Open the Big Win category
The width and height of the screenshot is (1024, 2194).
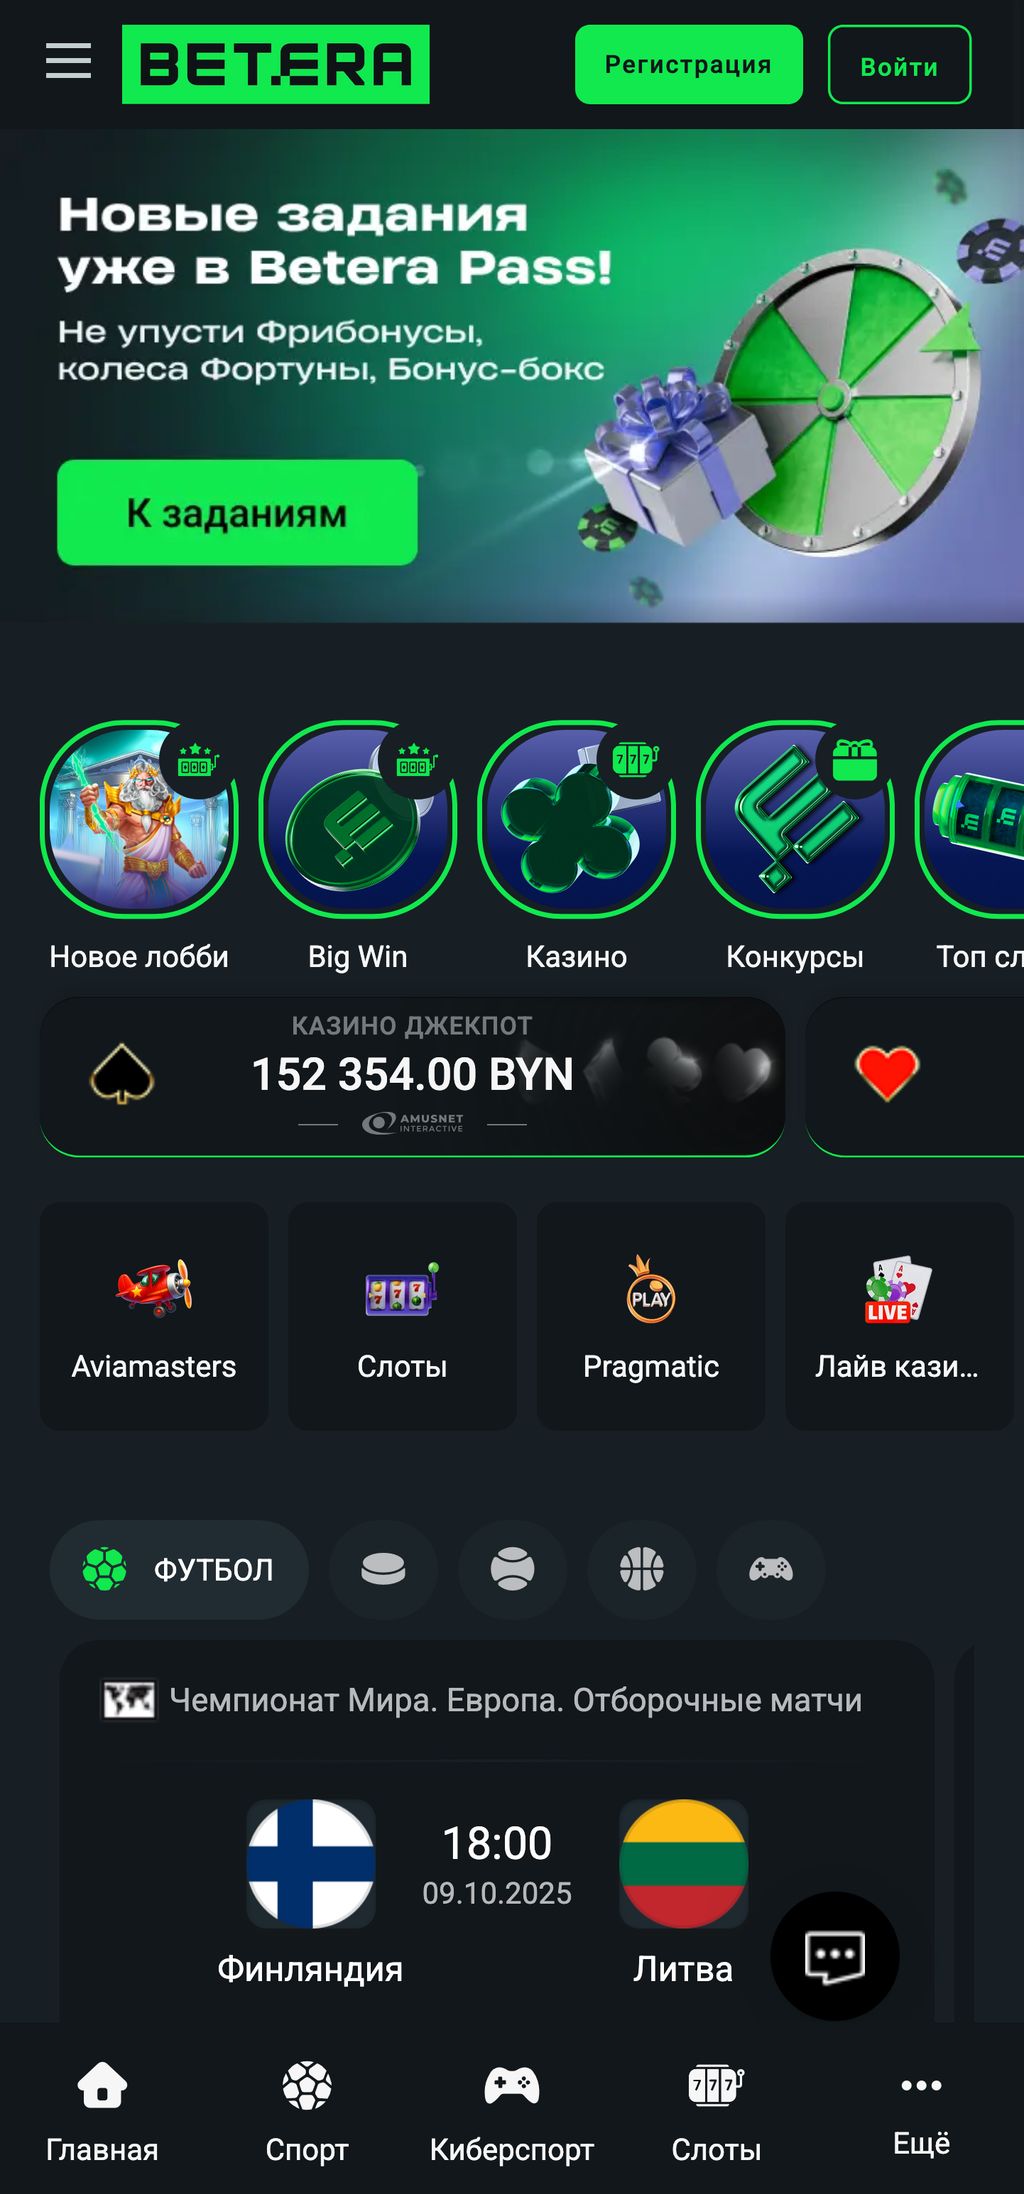[x=358, y=819]
